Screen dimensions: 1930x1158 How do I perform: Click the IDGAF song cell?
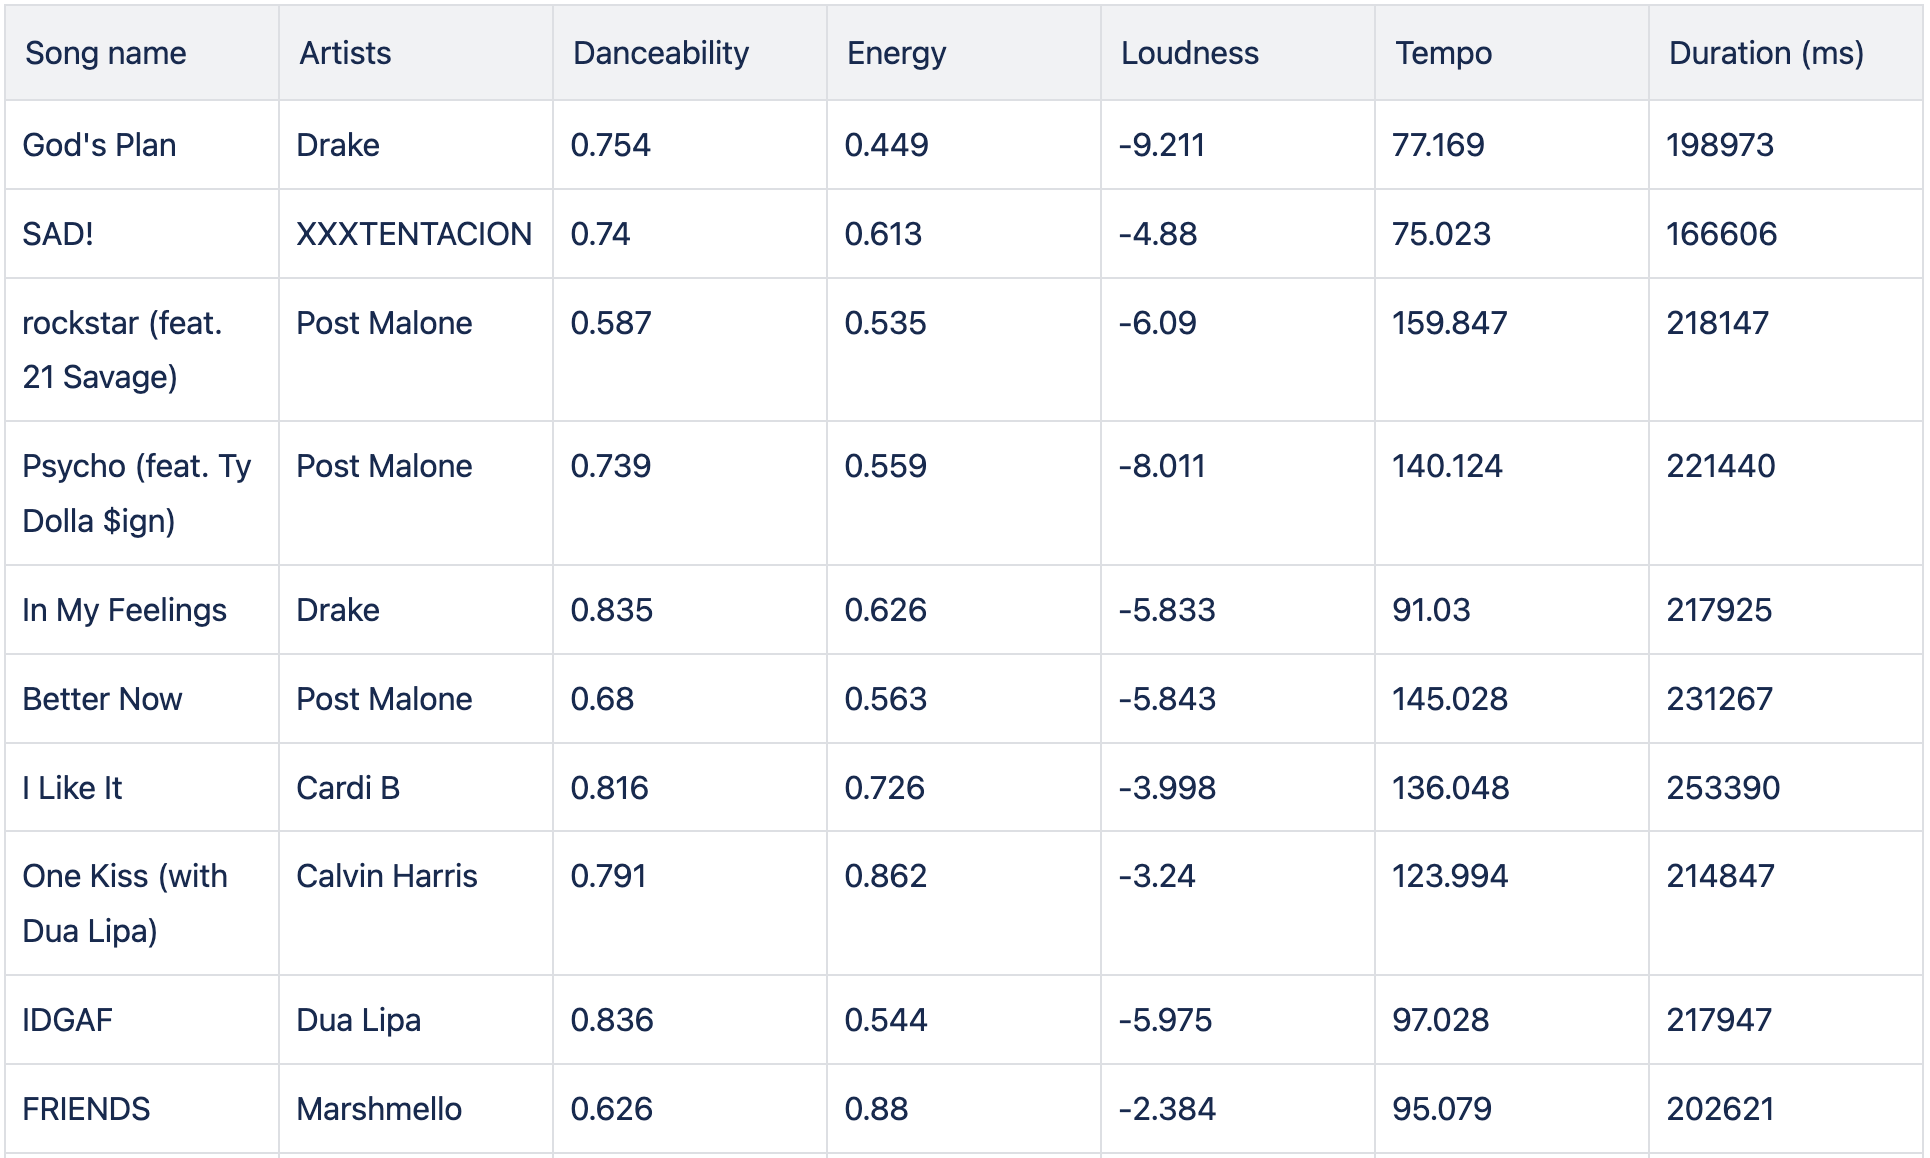67,1020
